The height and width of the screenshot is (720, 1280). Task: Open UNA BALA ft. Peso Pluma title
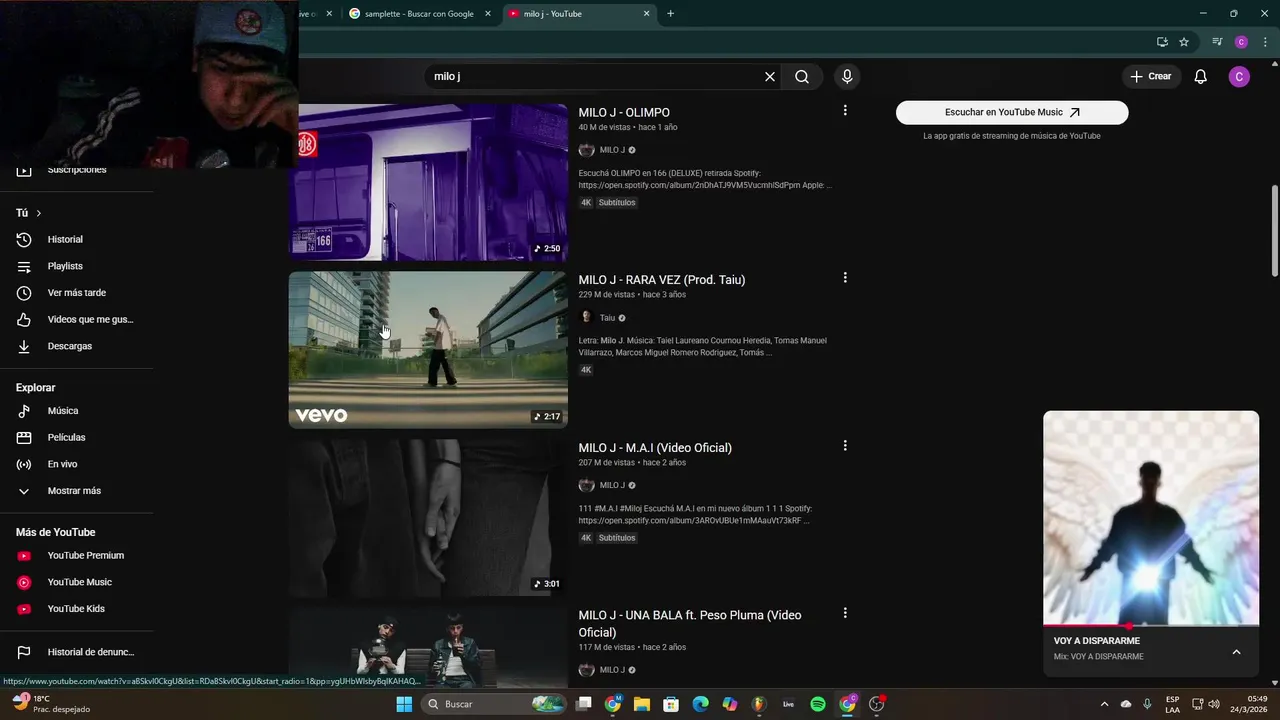click(x=690, y=623)
